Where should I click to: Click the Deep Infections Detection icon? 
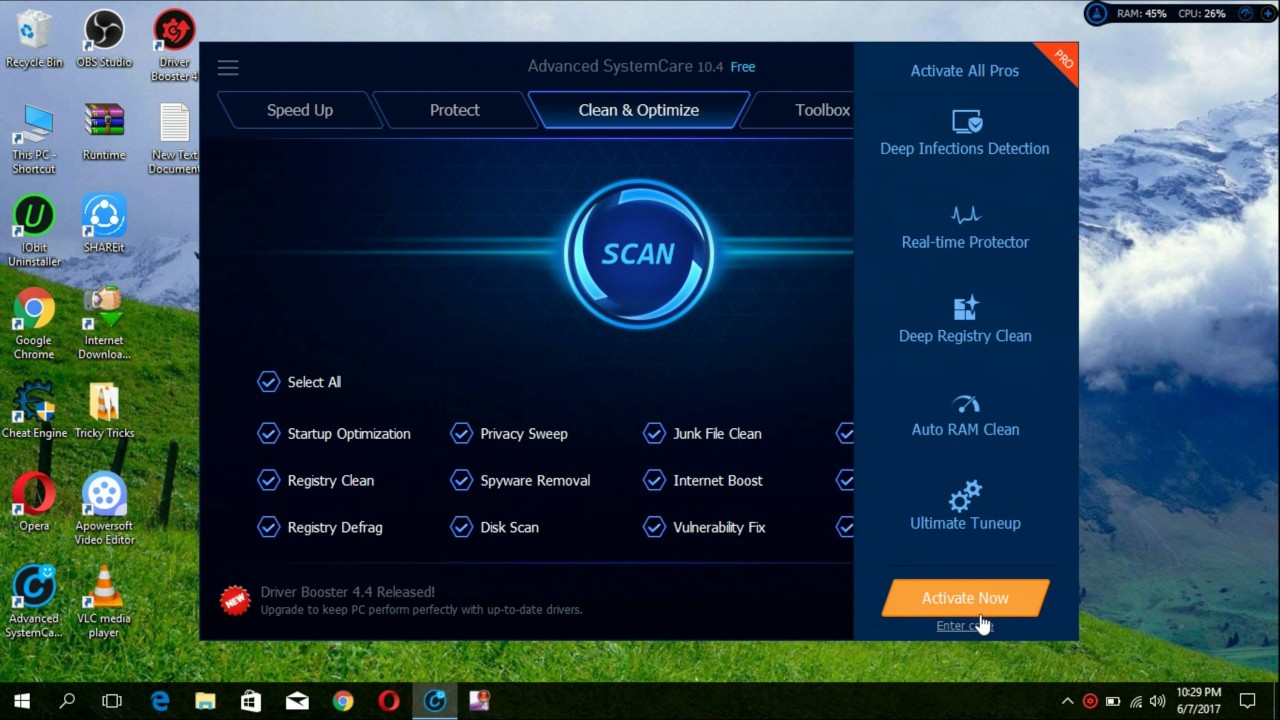coord(966,122)
